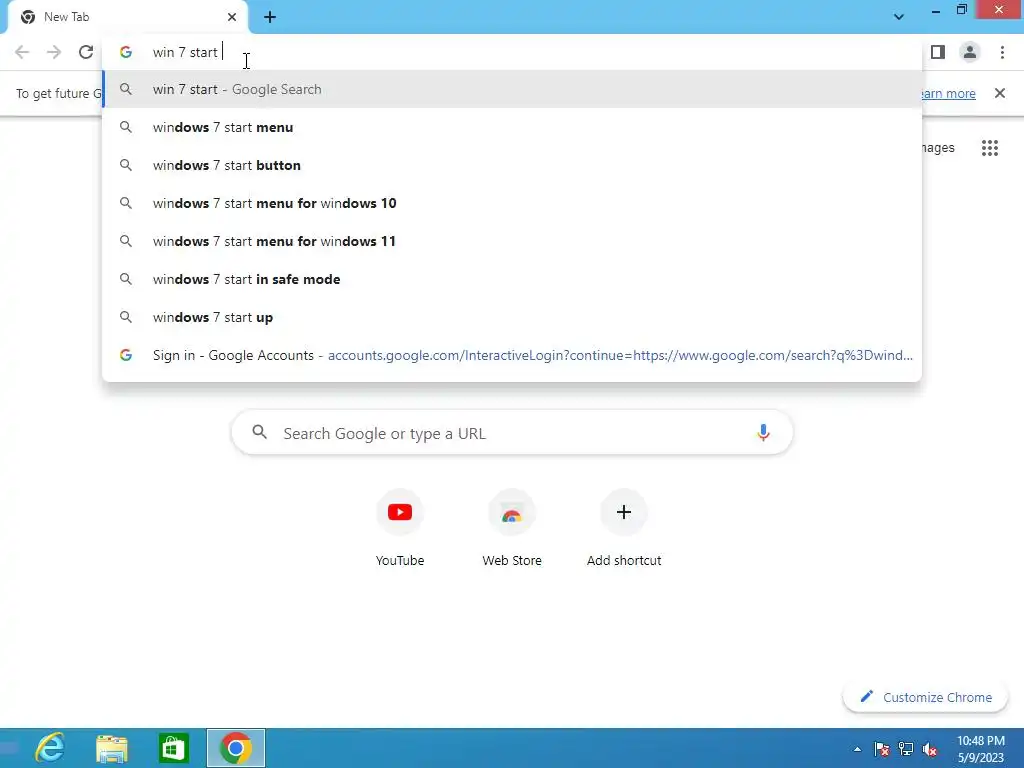
Task: Open Windows Store from taskbar
Action: point(173,748)
